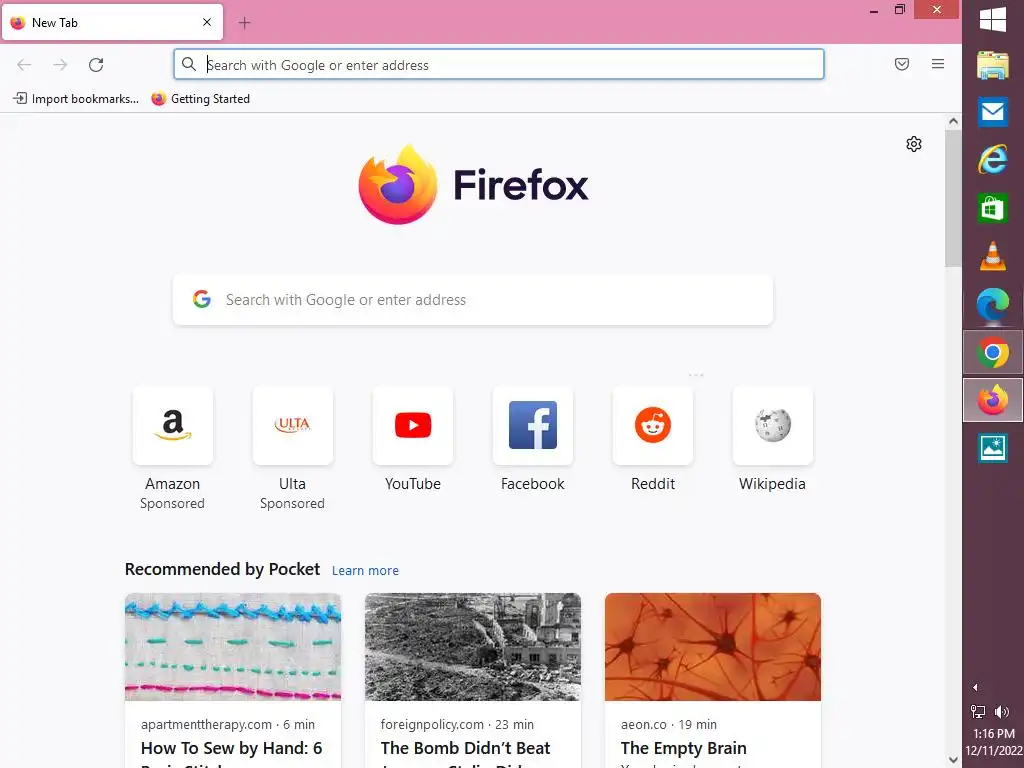Open the Mail app from taskbar
Image resolution: width=1024 pixels, height=768 pixels.
(993, 112)
